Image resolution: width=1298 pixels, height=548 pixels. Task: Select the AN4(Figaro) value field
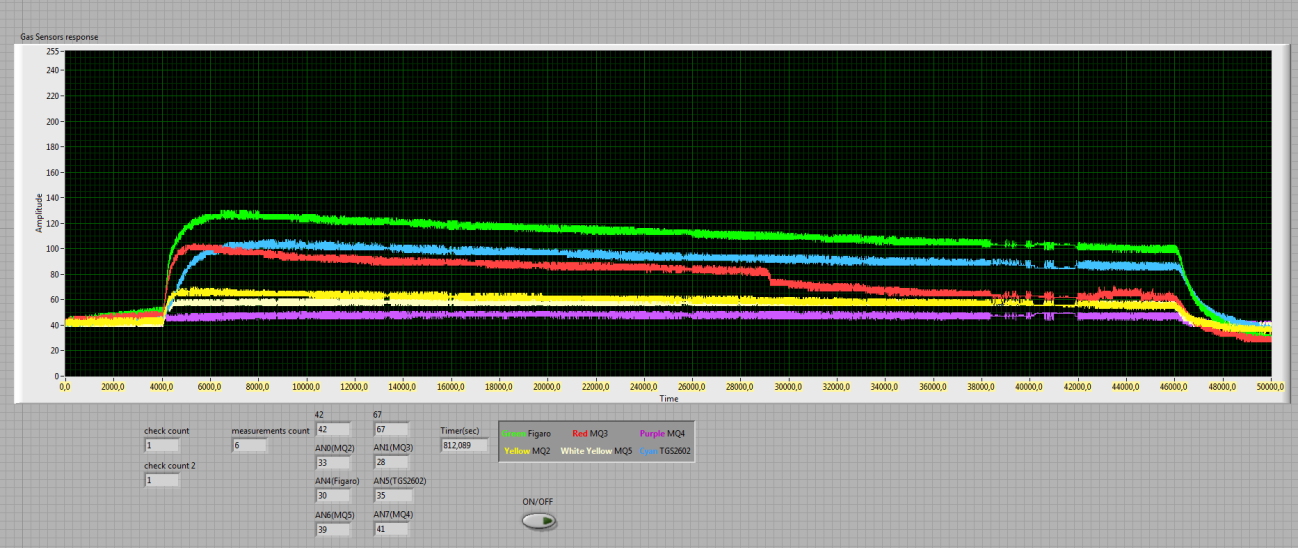coord(332,496)
